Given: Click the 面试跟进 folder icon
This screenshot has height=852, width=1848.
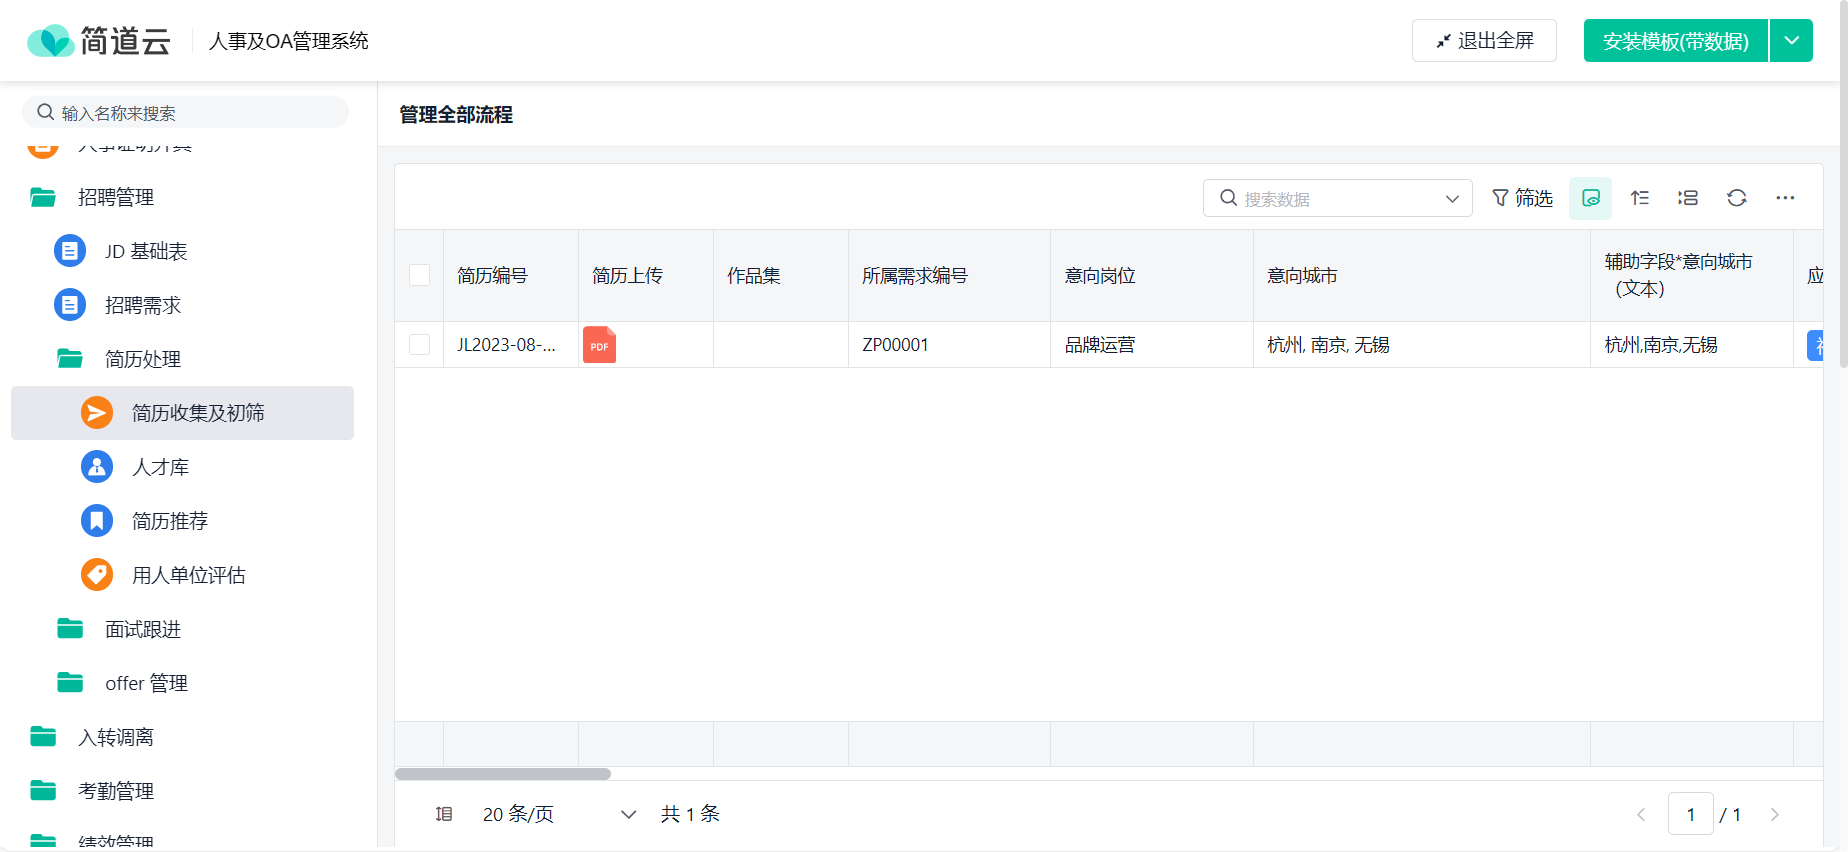Looking at the screenshot, I should coord(70,629).
